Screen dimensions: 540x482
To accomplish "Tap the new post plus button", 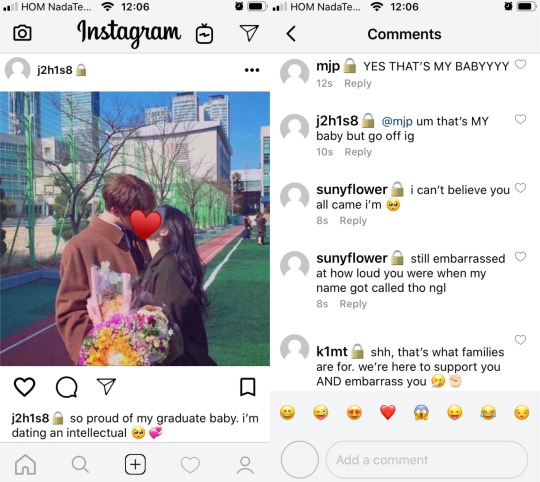I will point(135,464).
